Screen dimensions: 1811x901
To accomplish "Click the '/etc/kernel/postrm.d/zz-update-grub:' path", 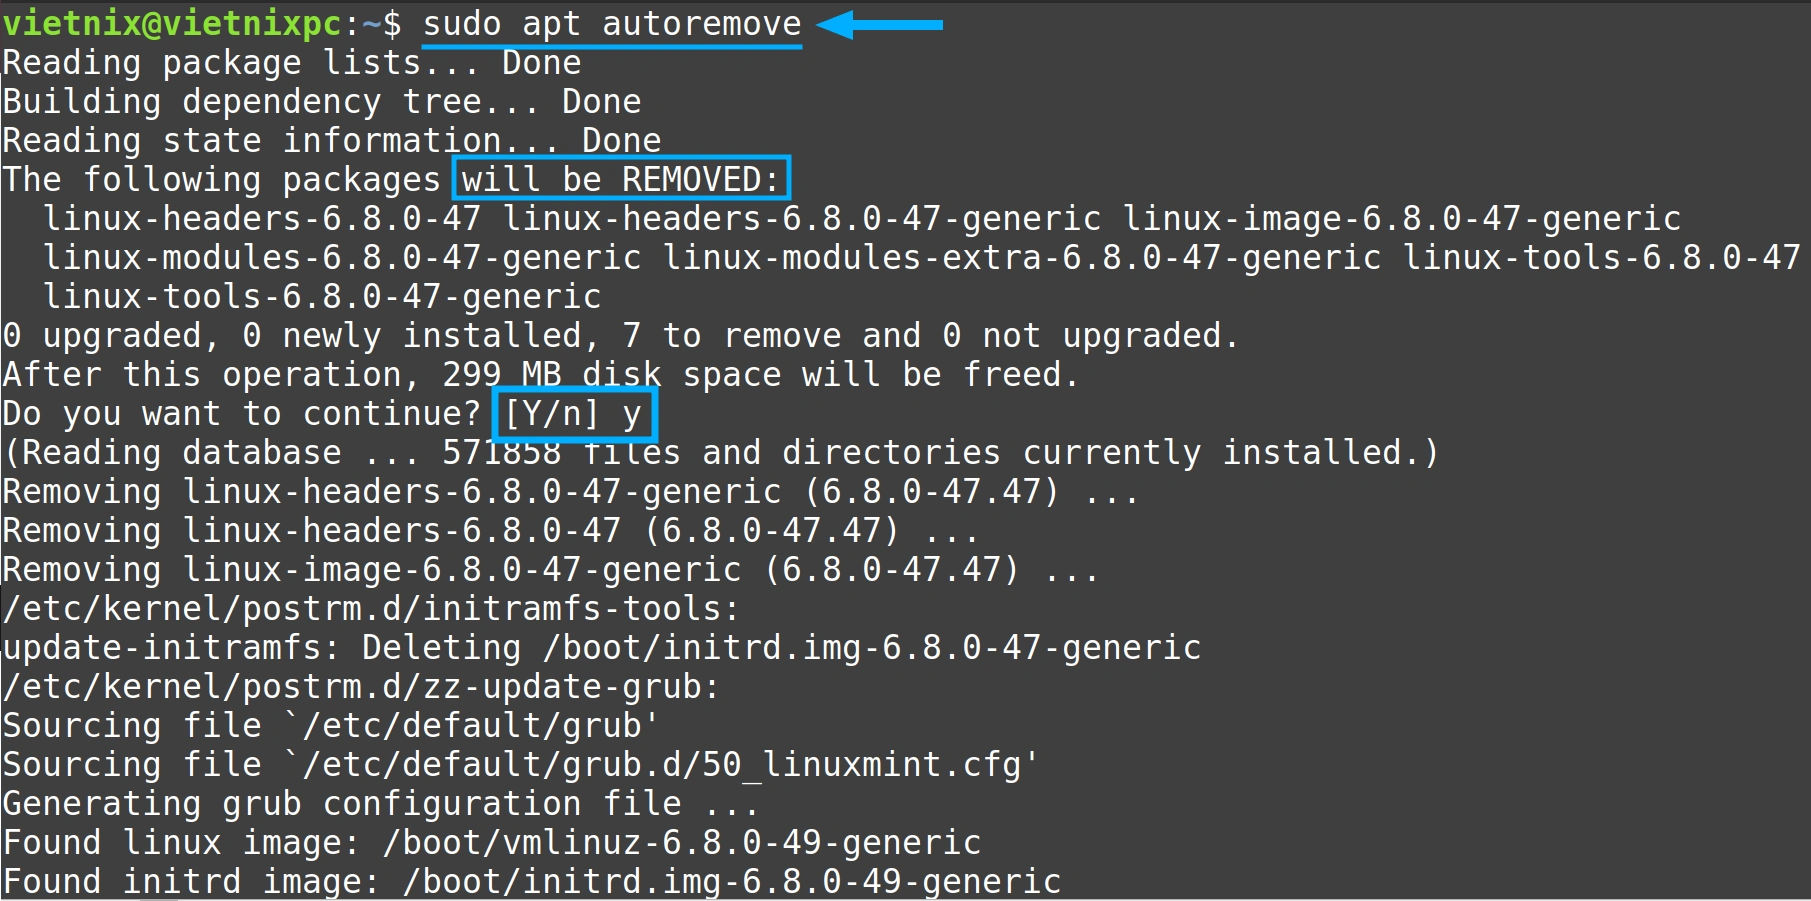I will coord(361,687).
